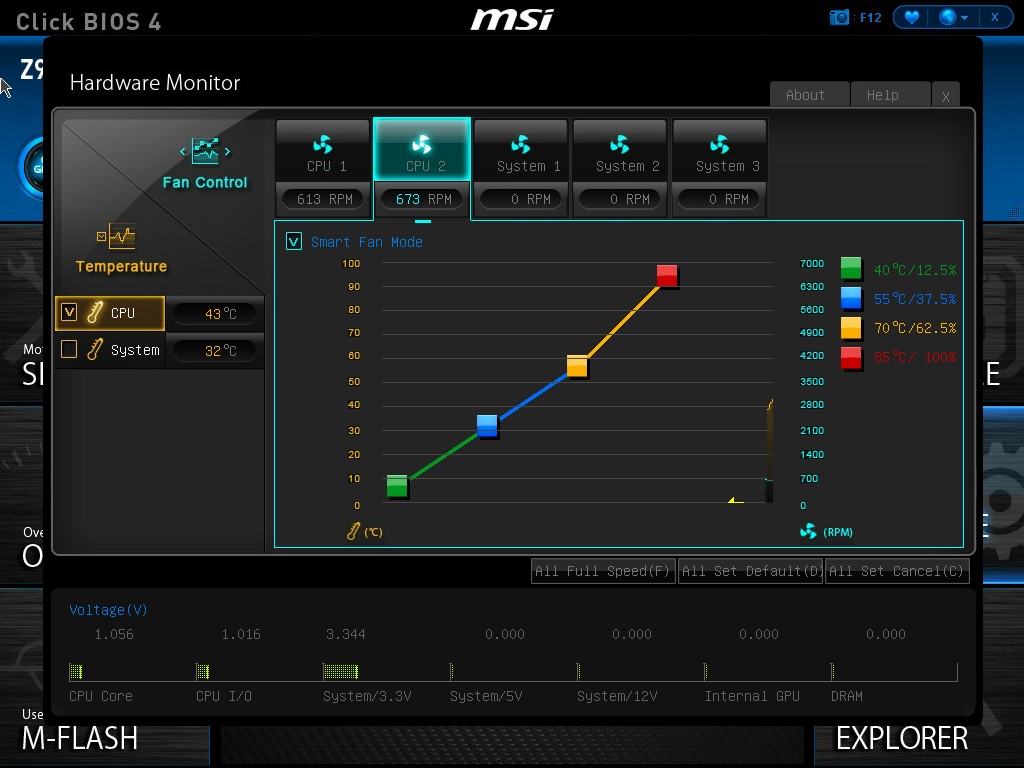Open the About tab
Viewport: 1024px width, 768px height.
(x=805, y=95)
